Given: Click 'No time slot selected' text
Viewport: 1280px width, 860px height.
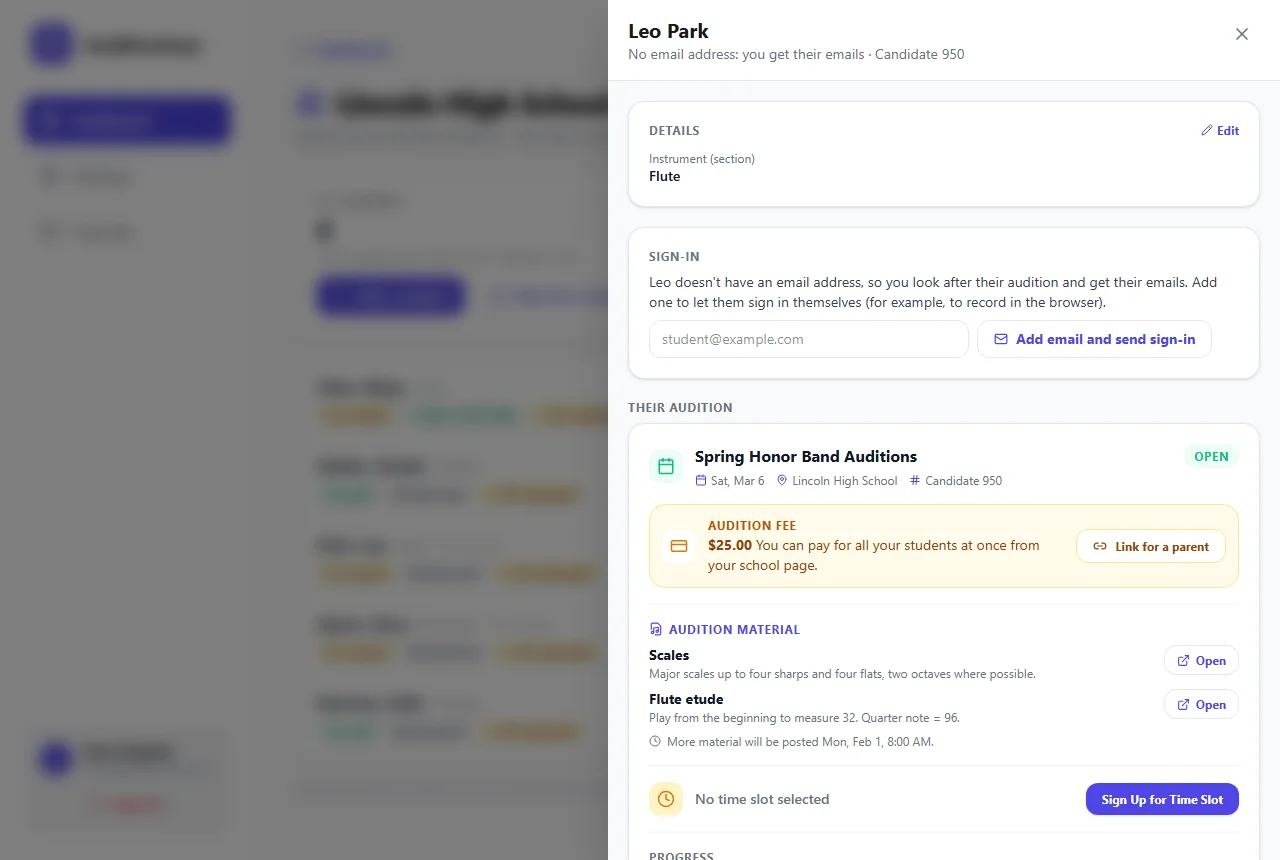Looking at the screenshot, I should point(762,799).
